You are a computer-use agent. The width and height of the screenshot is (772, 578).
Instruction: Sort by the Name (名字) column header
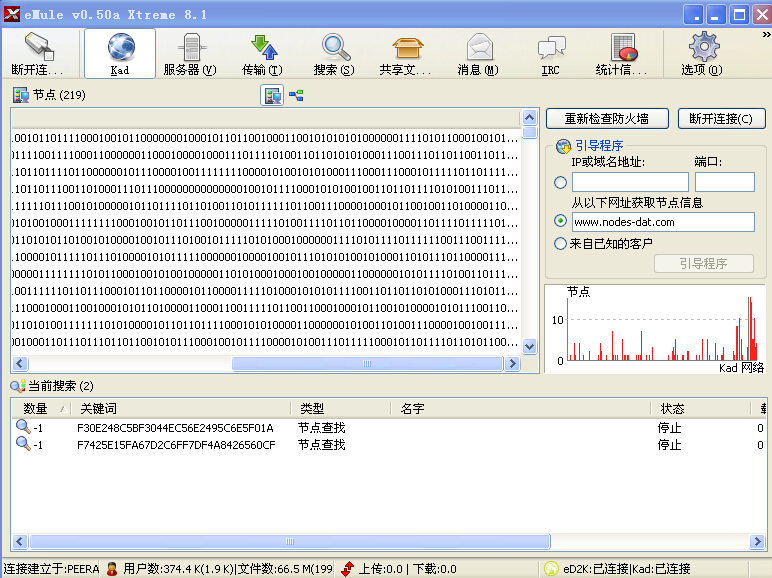(x=521, y=409)
